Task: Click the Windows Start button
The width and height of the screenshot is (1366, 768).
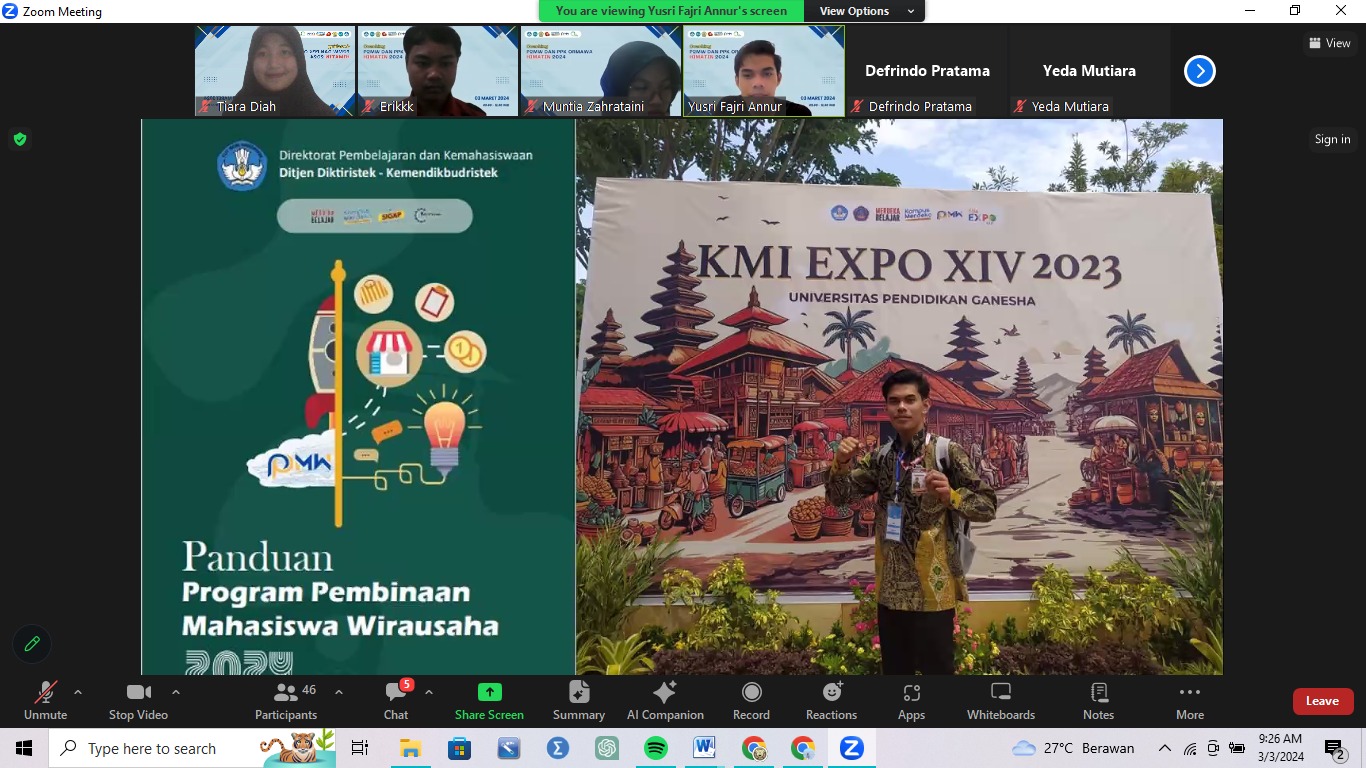Action: click(x=24, y=748)
